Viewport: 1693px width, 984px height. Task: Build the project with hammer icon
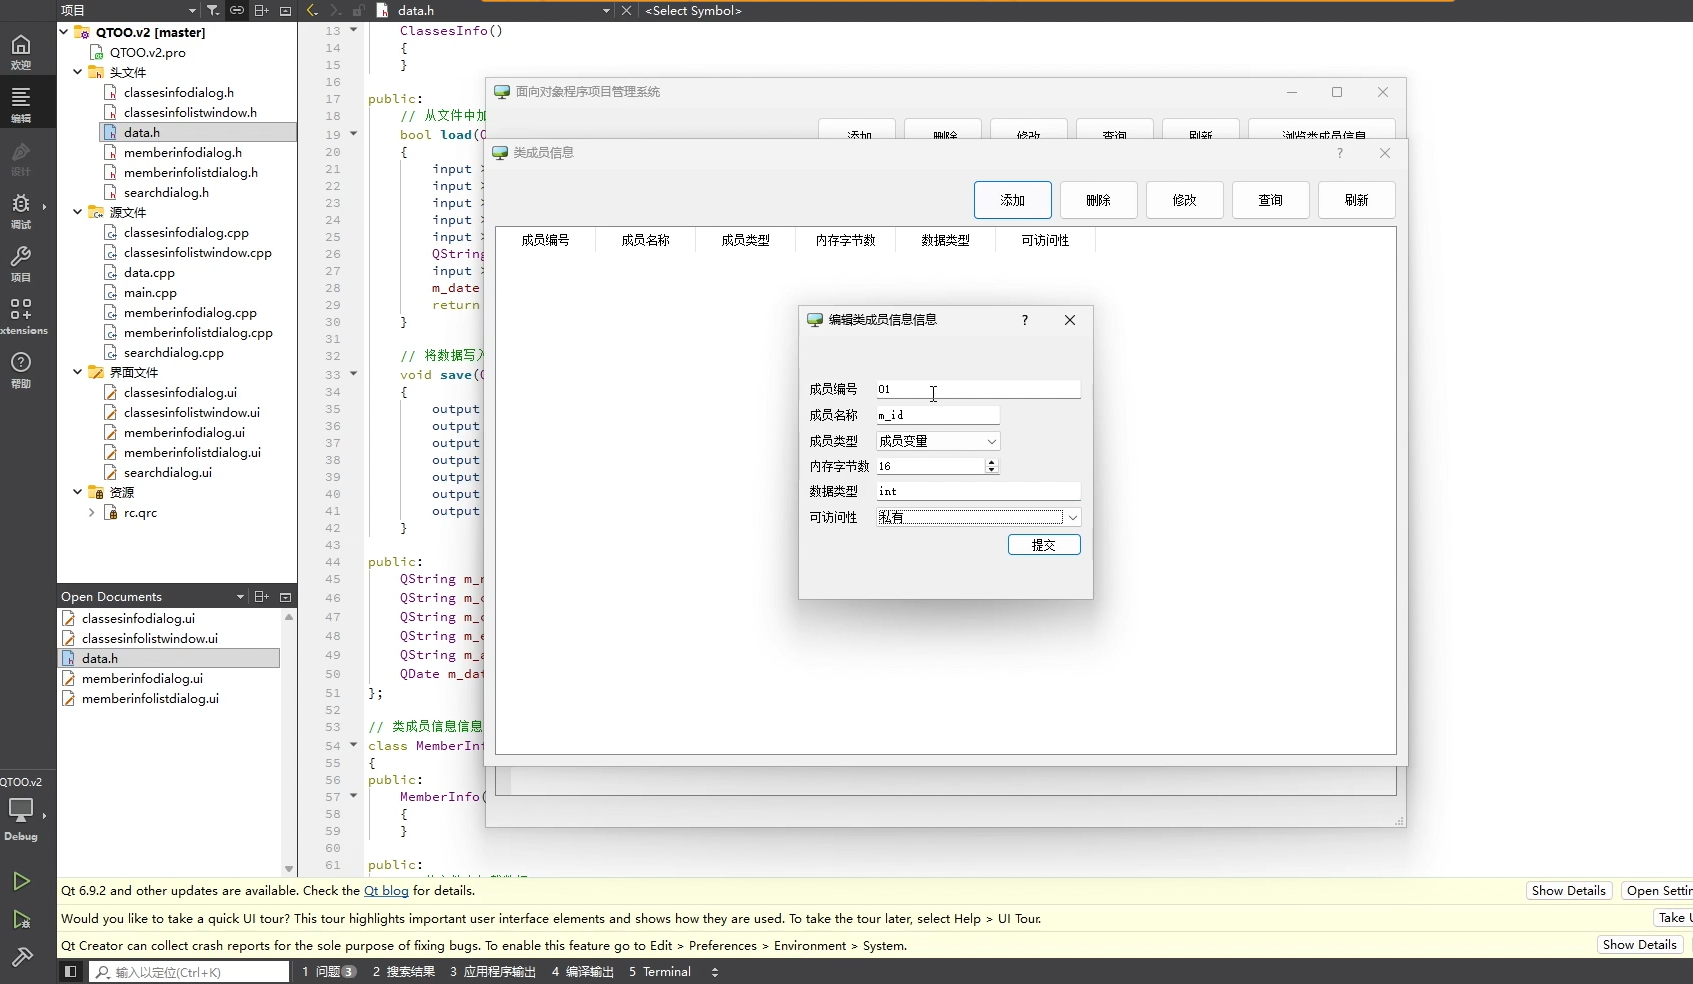coord(21,957)
